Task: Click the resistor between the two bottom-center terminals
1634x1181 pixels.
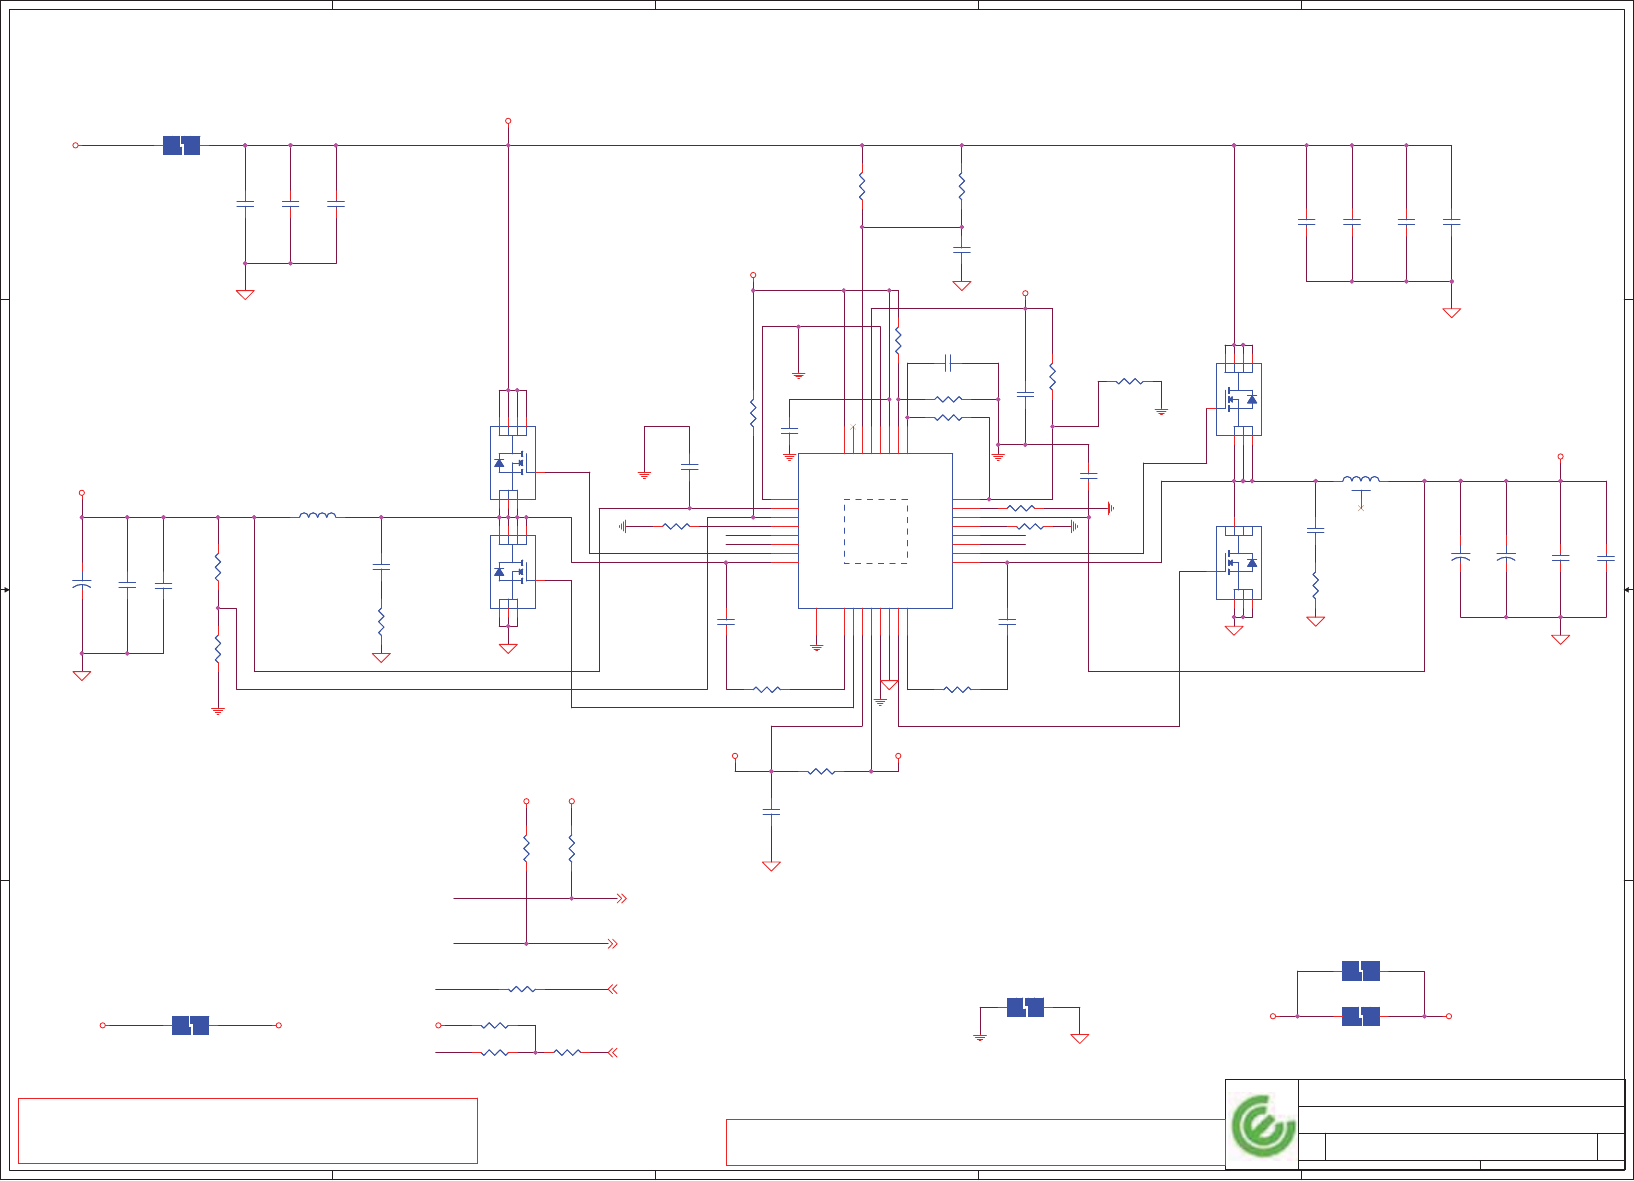Action: point(821,771)
